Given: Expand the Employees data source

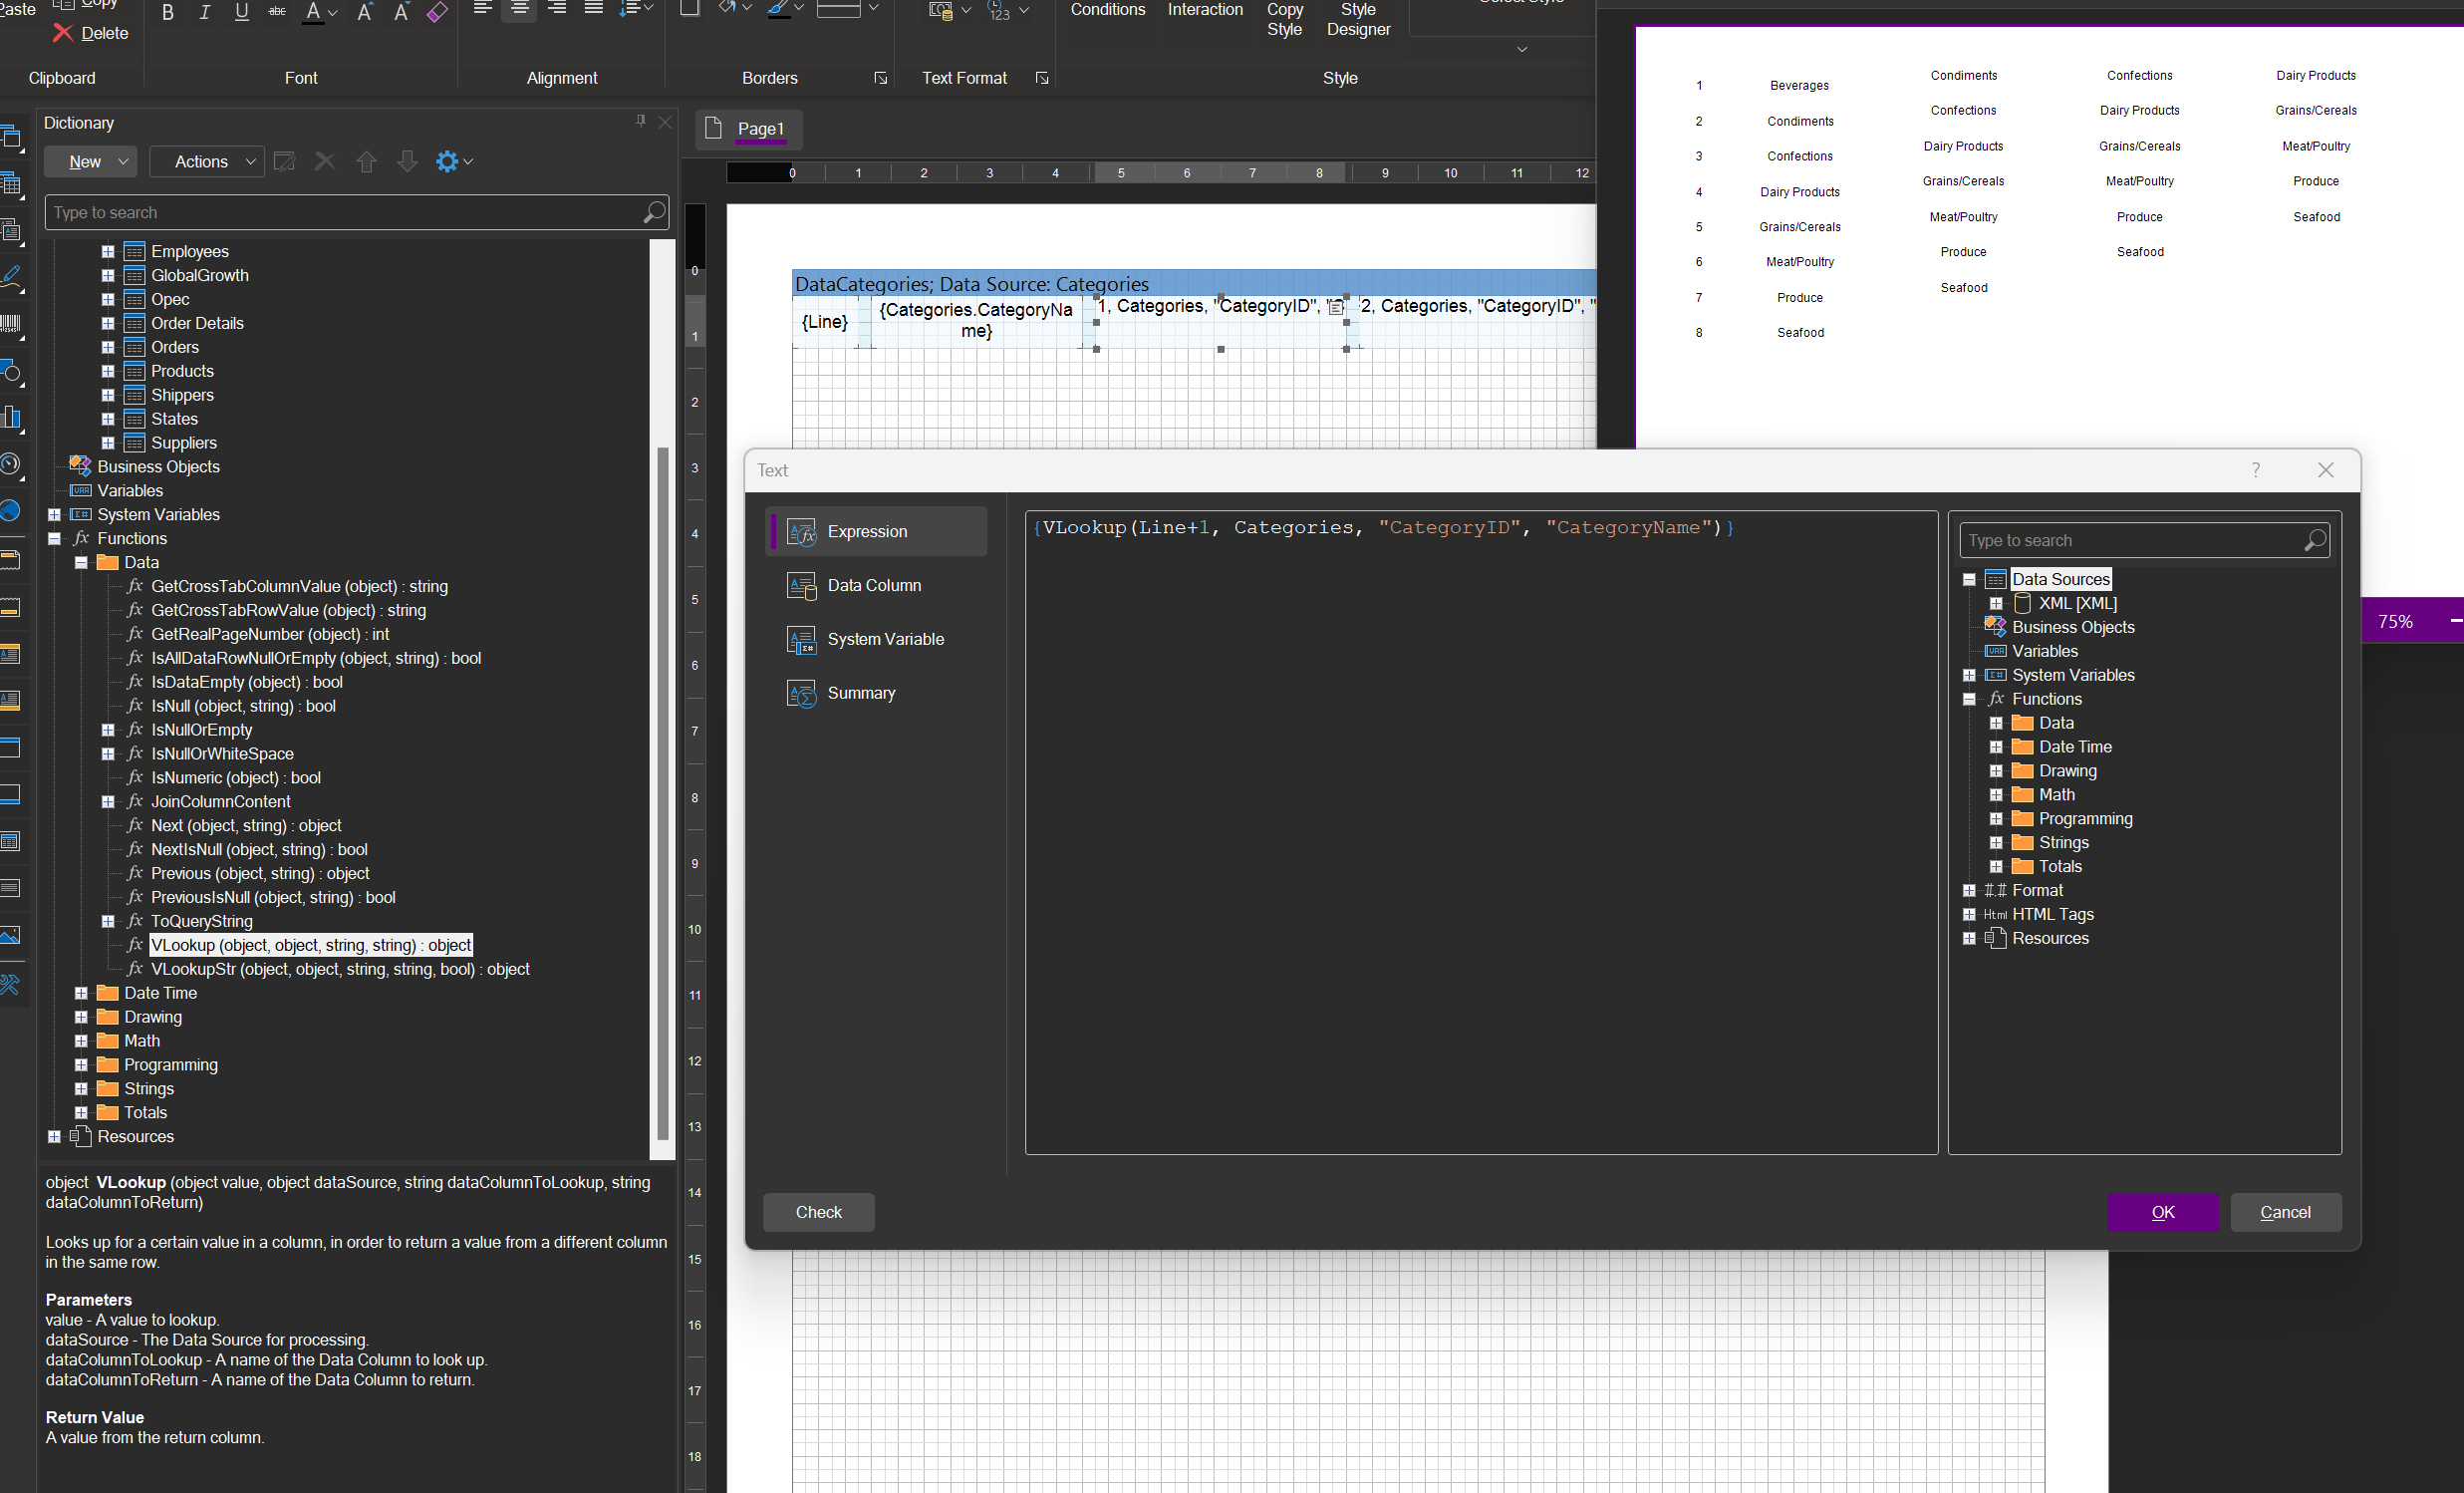Looking at the screenshot, I should click(x=108, y=251).
